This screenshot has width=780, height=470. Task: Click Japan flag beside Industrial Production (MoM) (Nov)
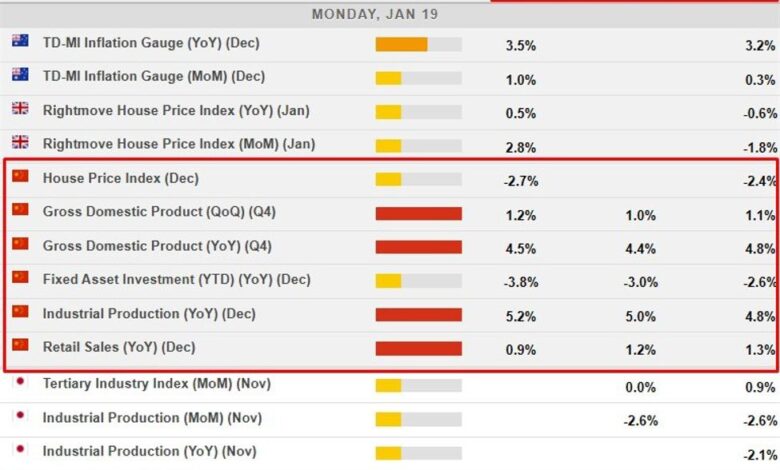tap(20, 416)
